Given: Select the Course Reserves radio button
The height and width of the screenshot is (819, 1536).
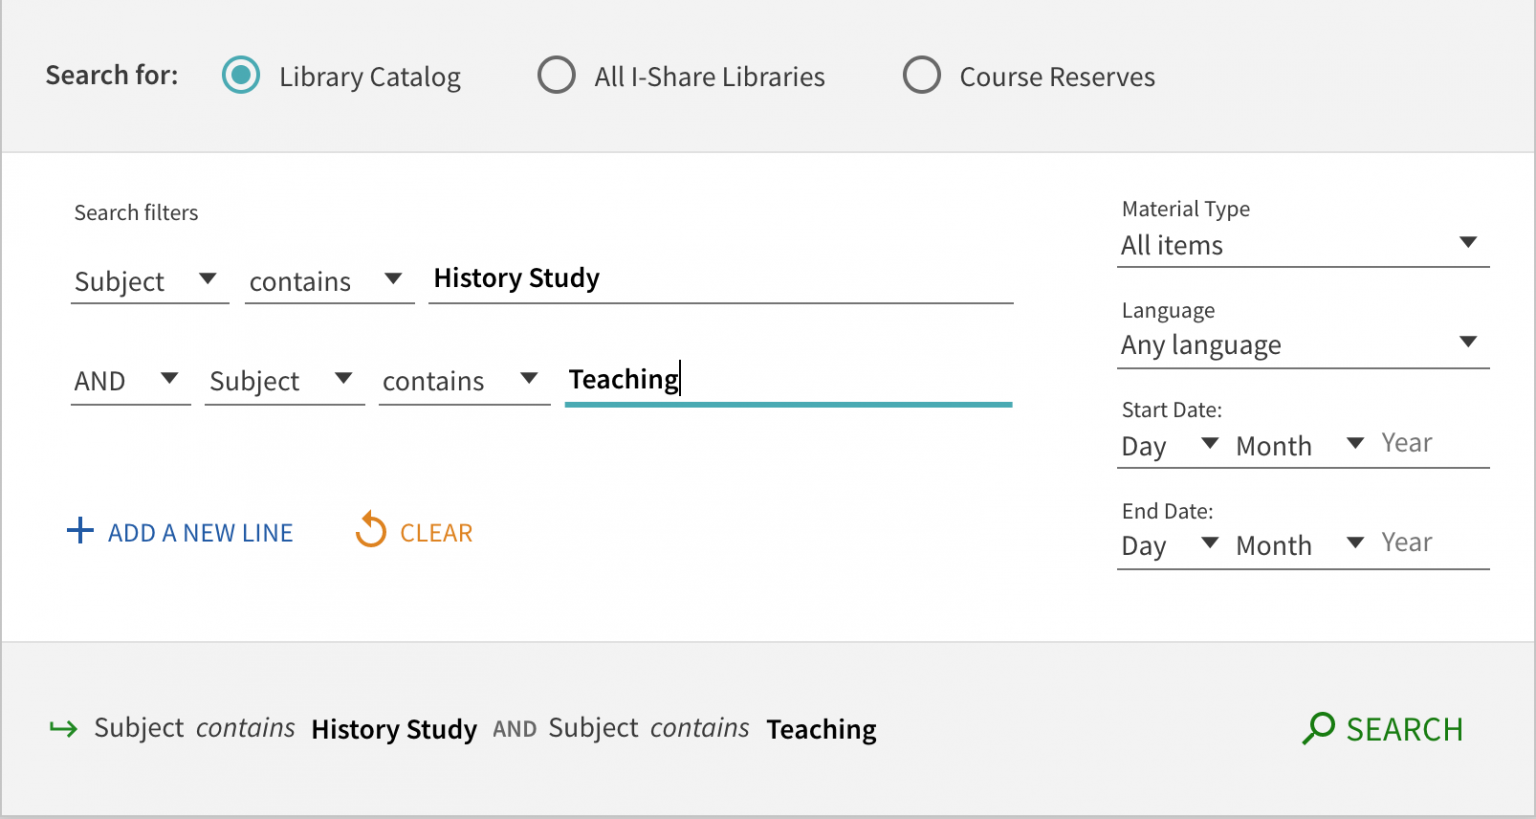Looking at the screenshot, I should [922, 76].
